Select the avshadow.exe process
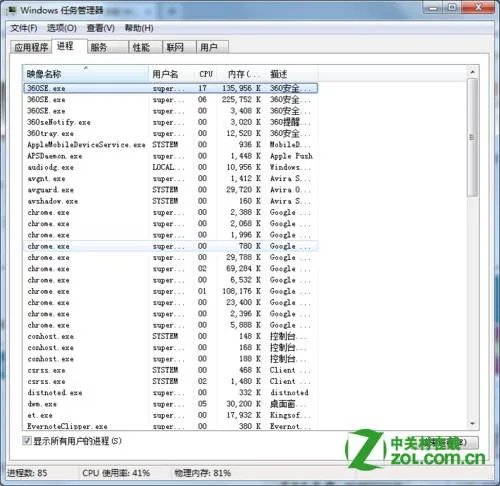This screenshot has height=486, width=500. [171, 201]
